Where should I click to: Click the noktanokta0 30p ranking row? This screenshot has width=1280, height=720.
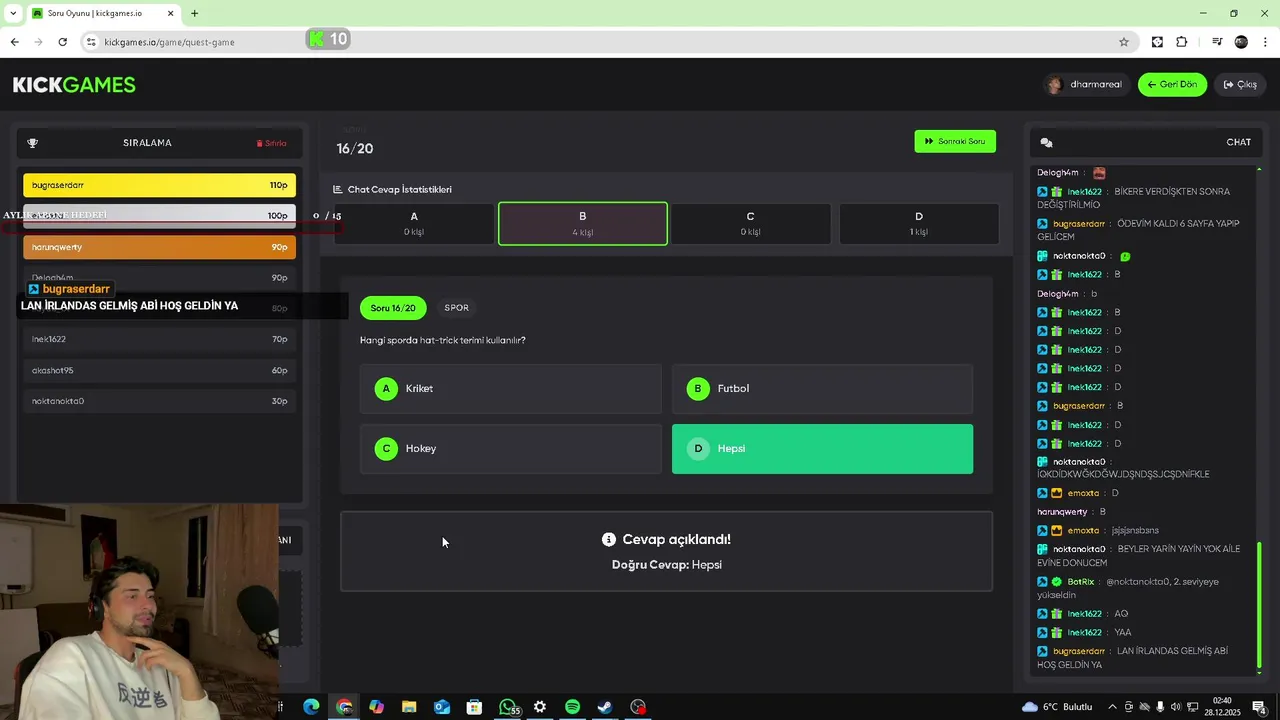pos(160,401)
